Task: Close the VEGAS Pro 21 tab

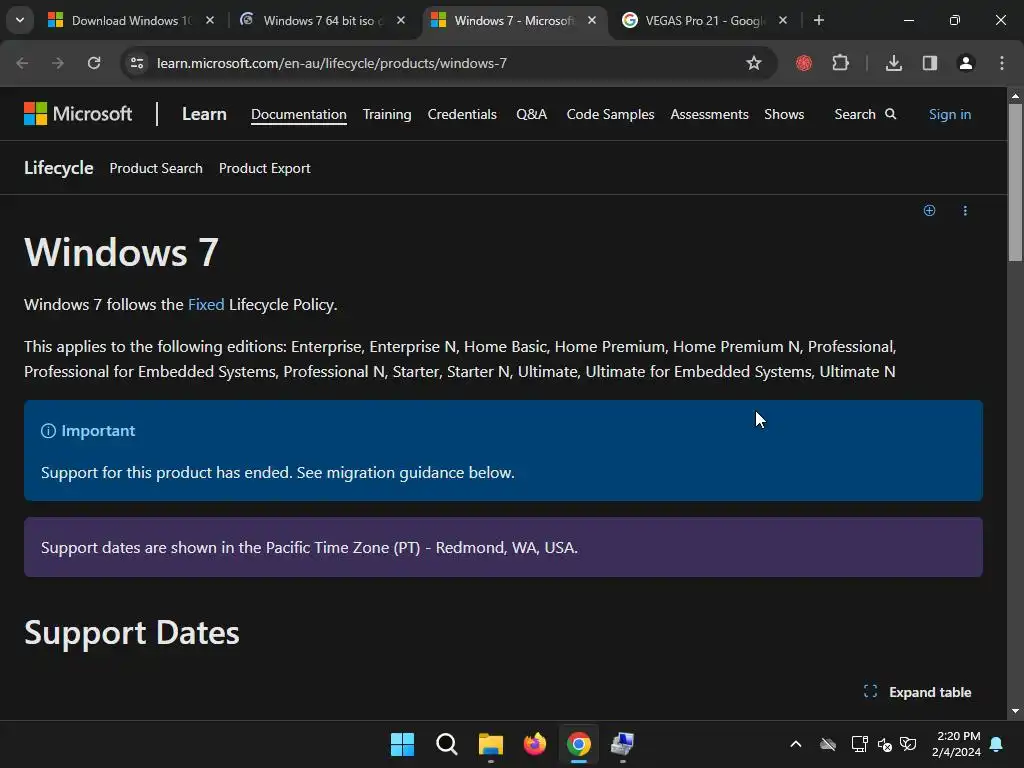Action: coord(783,20)
